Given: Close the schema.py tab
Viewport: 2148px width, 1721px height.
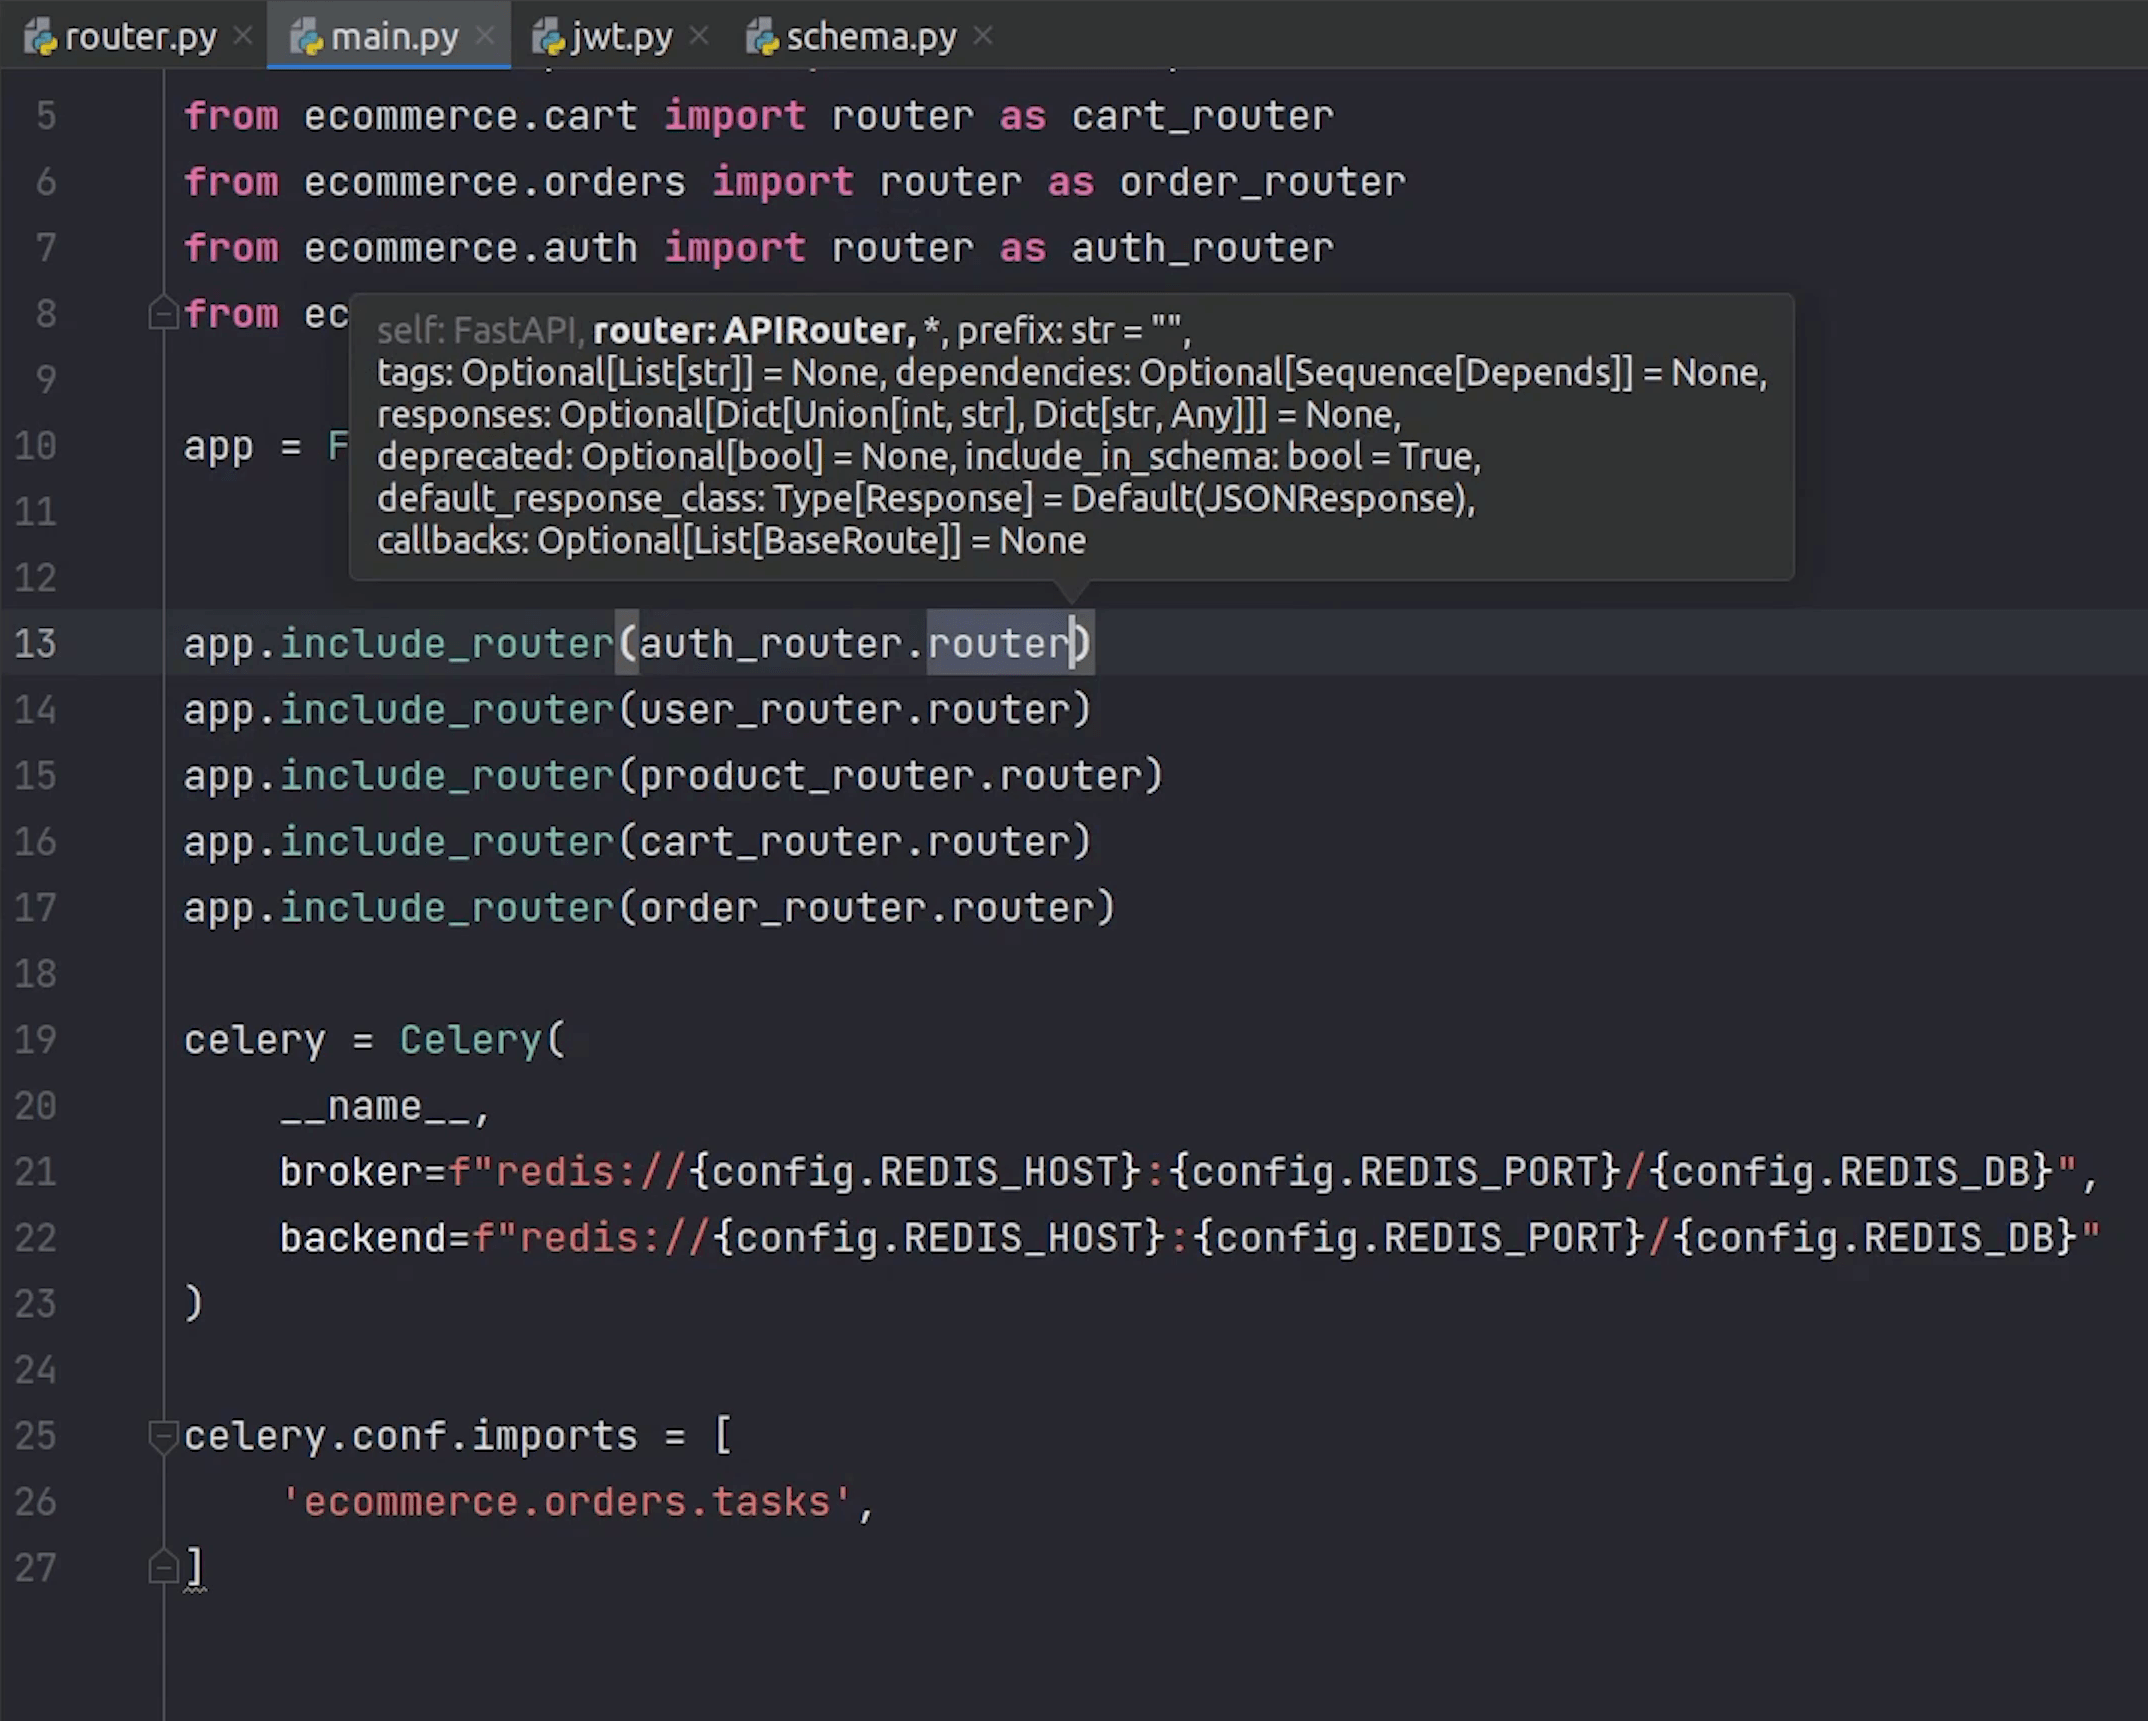Looking at the screenshot, I should pos(983,36).
